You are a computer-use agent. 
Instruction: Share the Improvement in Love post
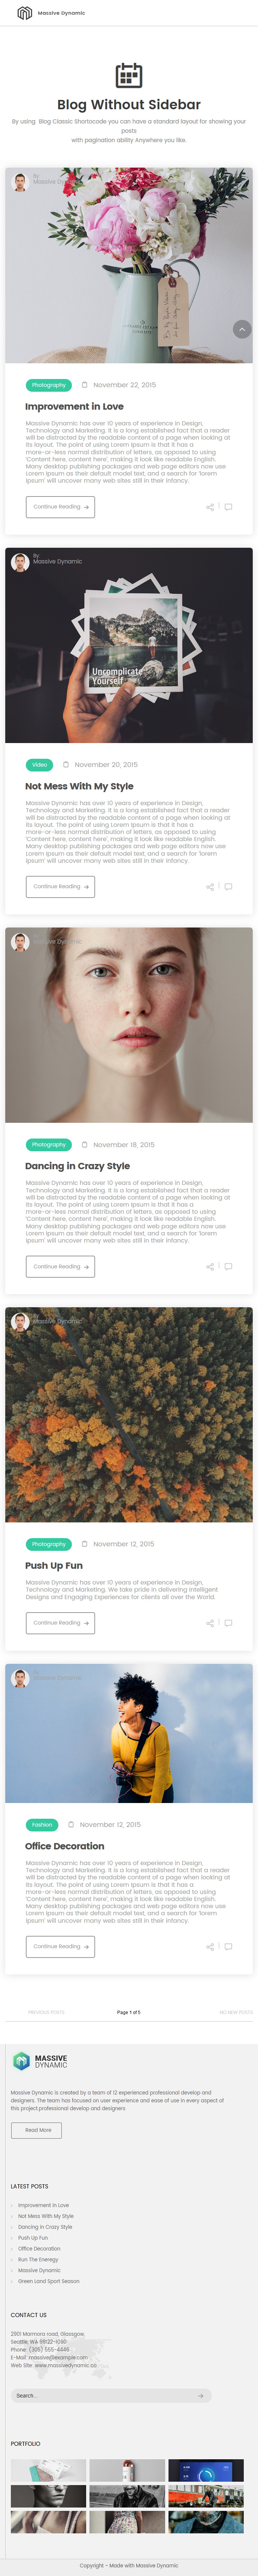[x=210, y=507]
